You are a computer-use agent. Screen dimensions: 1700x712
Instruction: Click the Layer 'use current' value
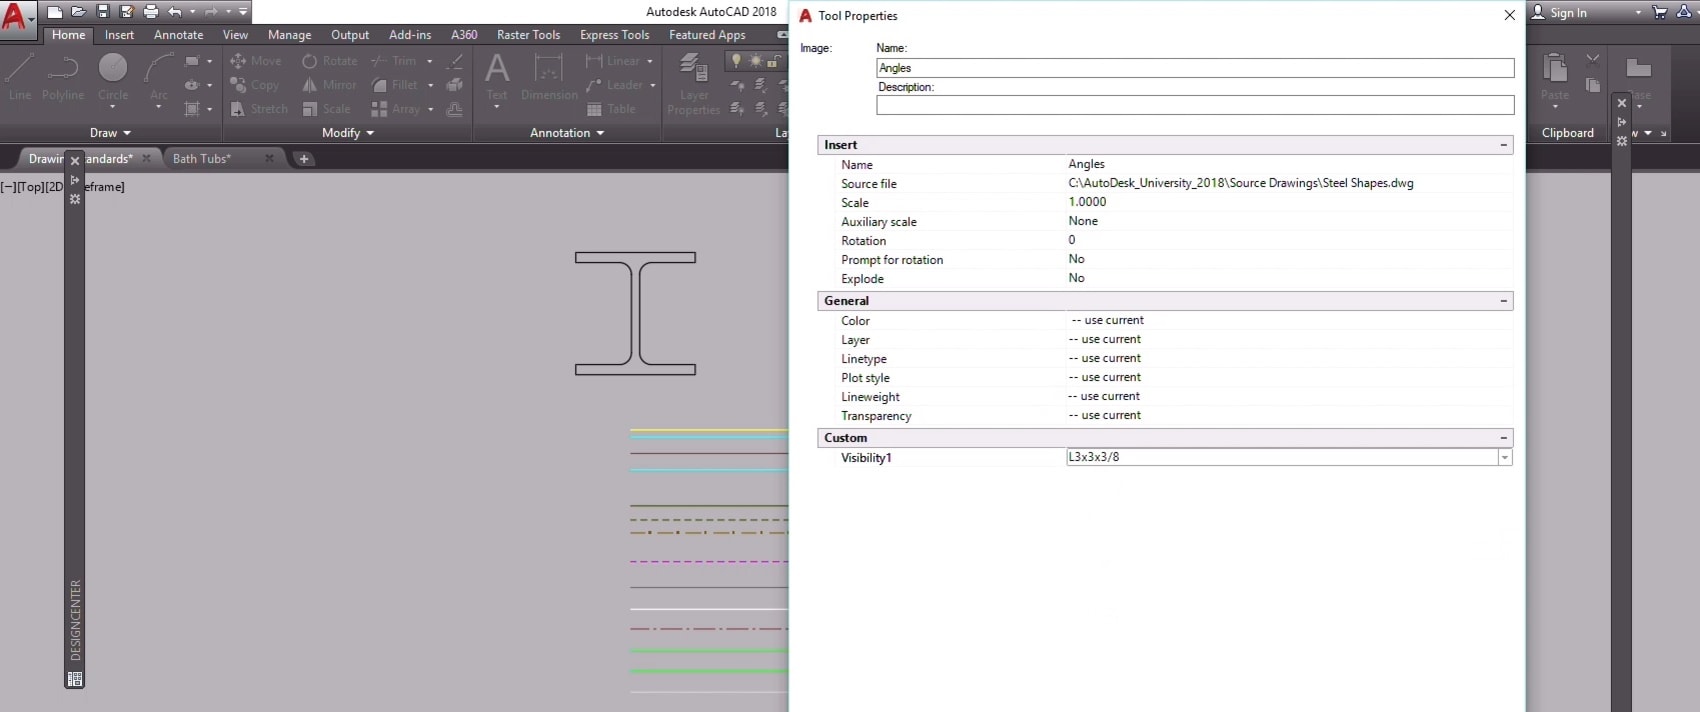pyautogui.click(x=1105, y=339)
